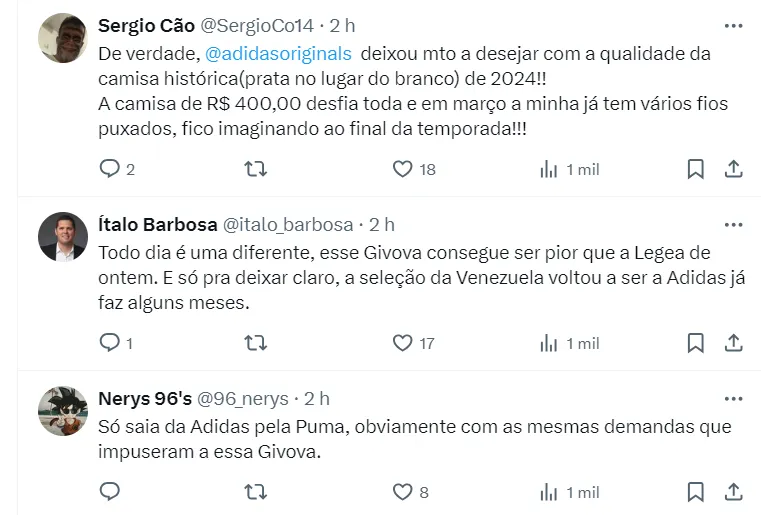The width and height of the screenshot is (761, 515).
Task: Share Sergio Cão's tweet
Action: point(733,169)
